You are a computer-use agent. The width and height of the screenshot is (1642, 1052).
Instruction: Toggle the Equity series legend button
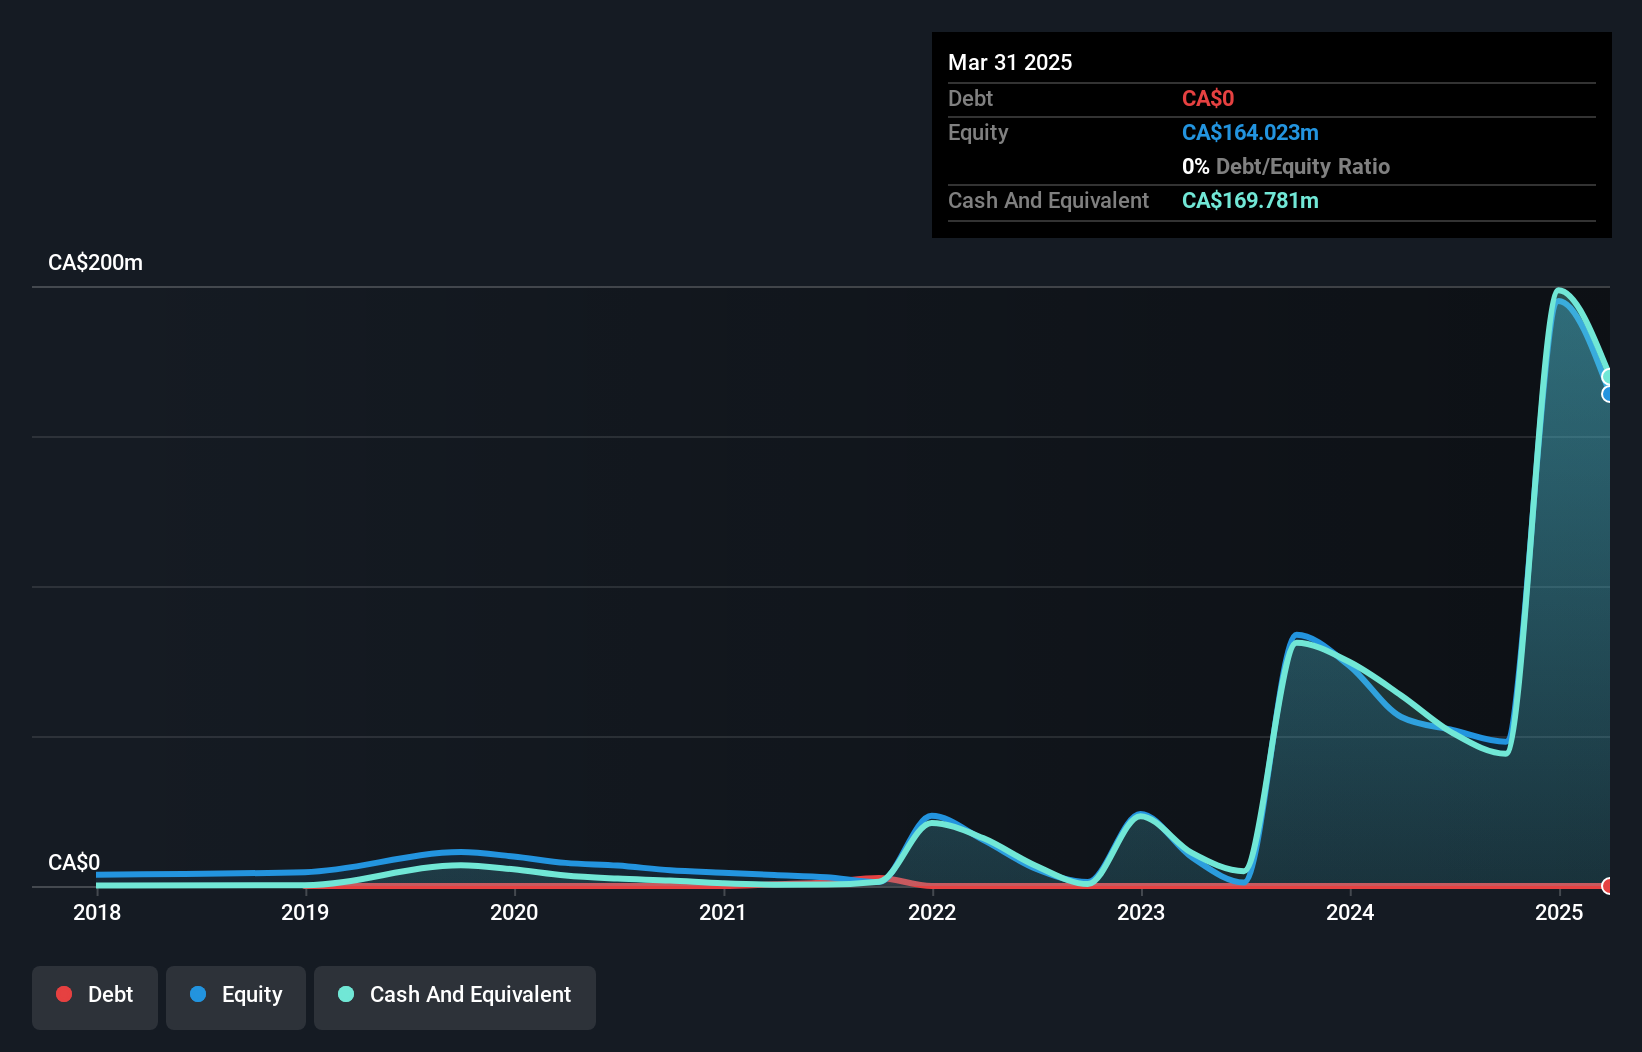click(236, 997)
